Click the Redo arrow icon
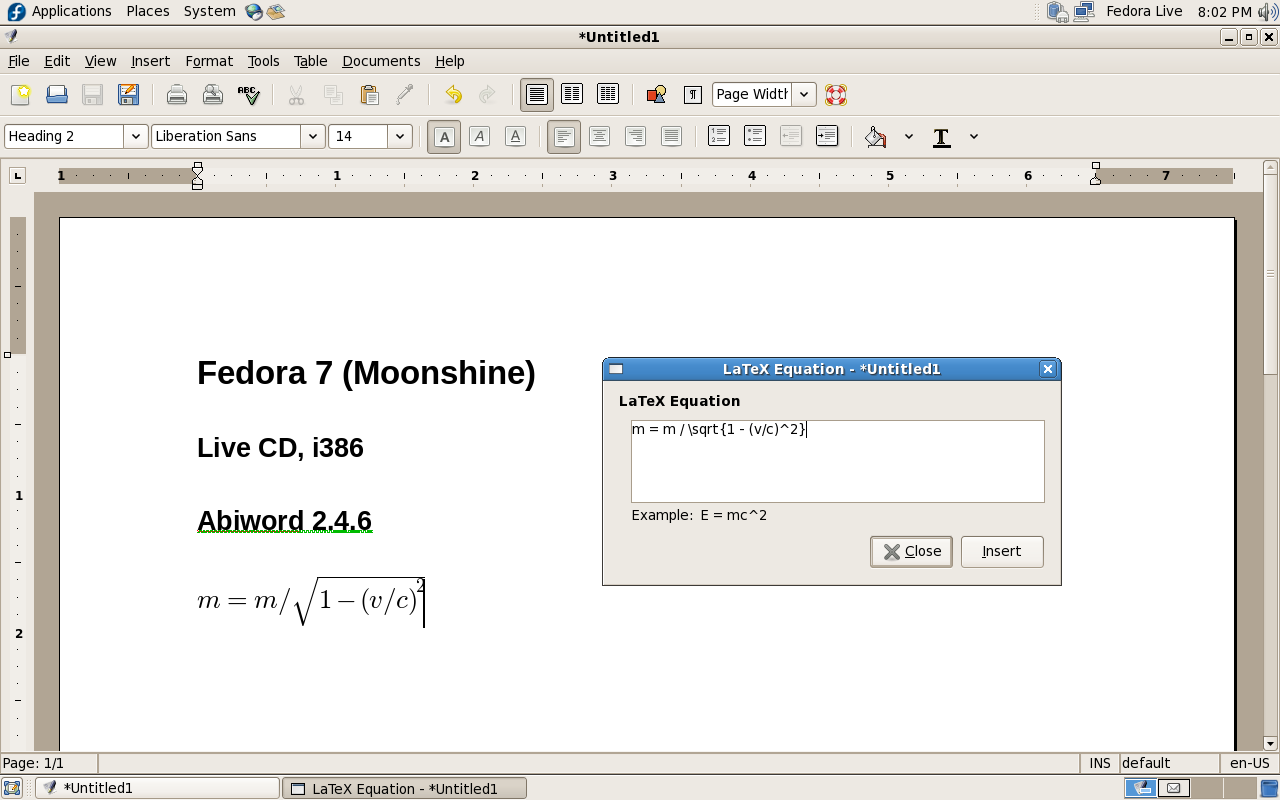1280x800 pixels. pos(487,95)
